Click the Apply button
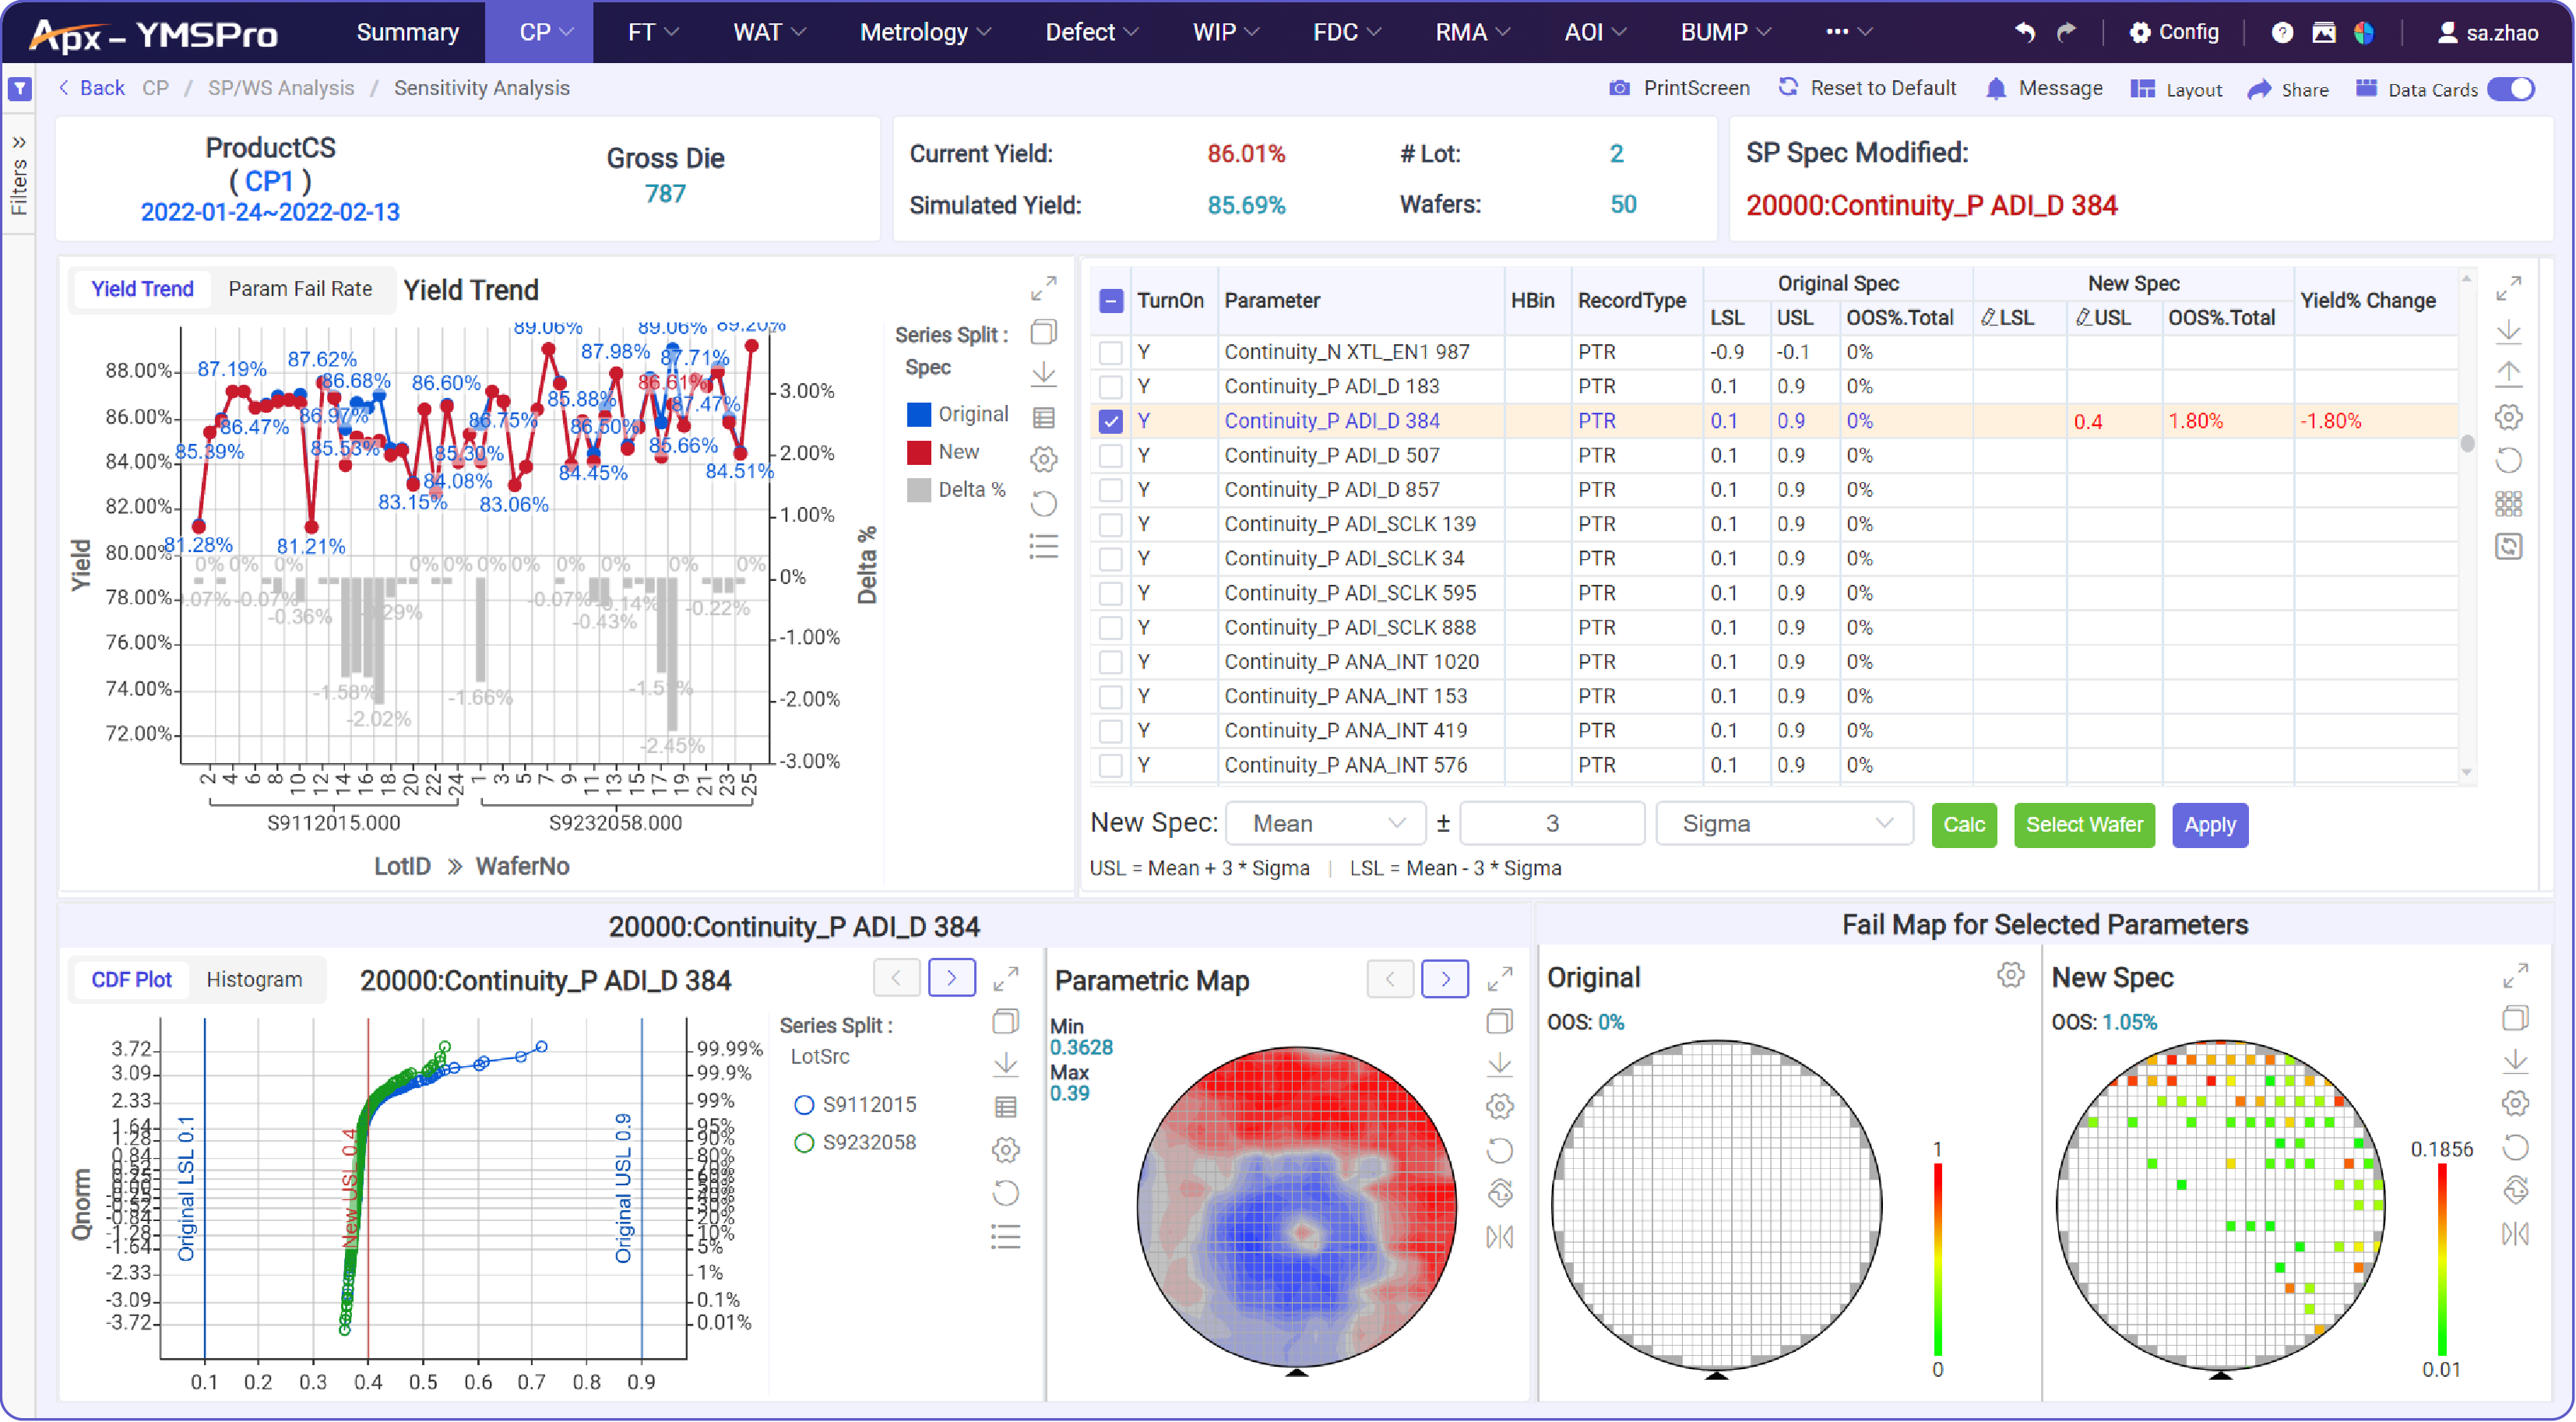 (2210, 825)
